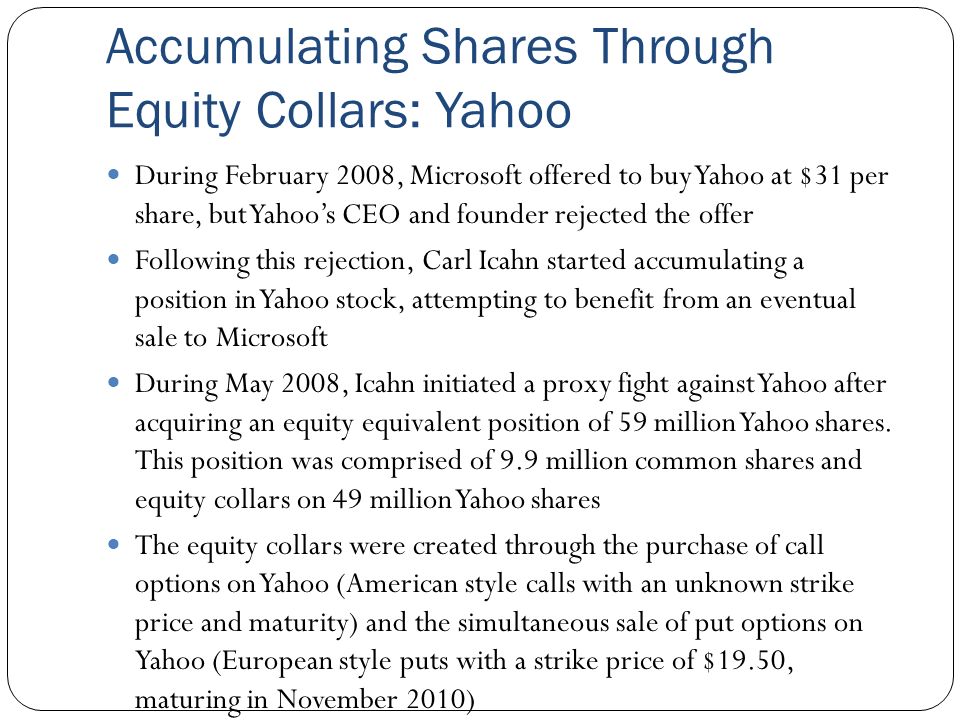960x720 pixels.
Task: Click the strike price '$19.50' text
Action: (x=744, y=661)
